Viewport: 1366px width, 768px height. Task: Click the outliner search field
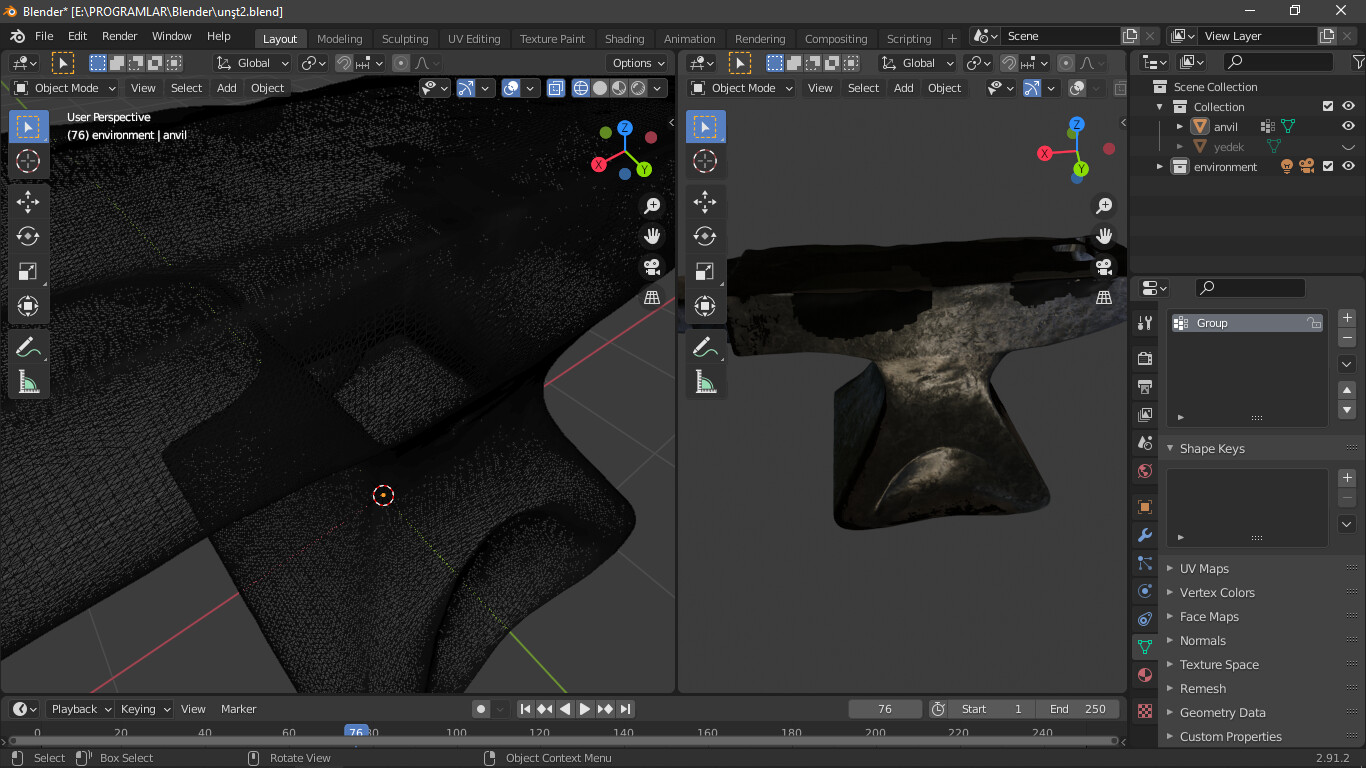1278,62
